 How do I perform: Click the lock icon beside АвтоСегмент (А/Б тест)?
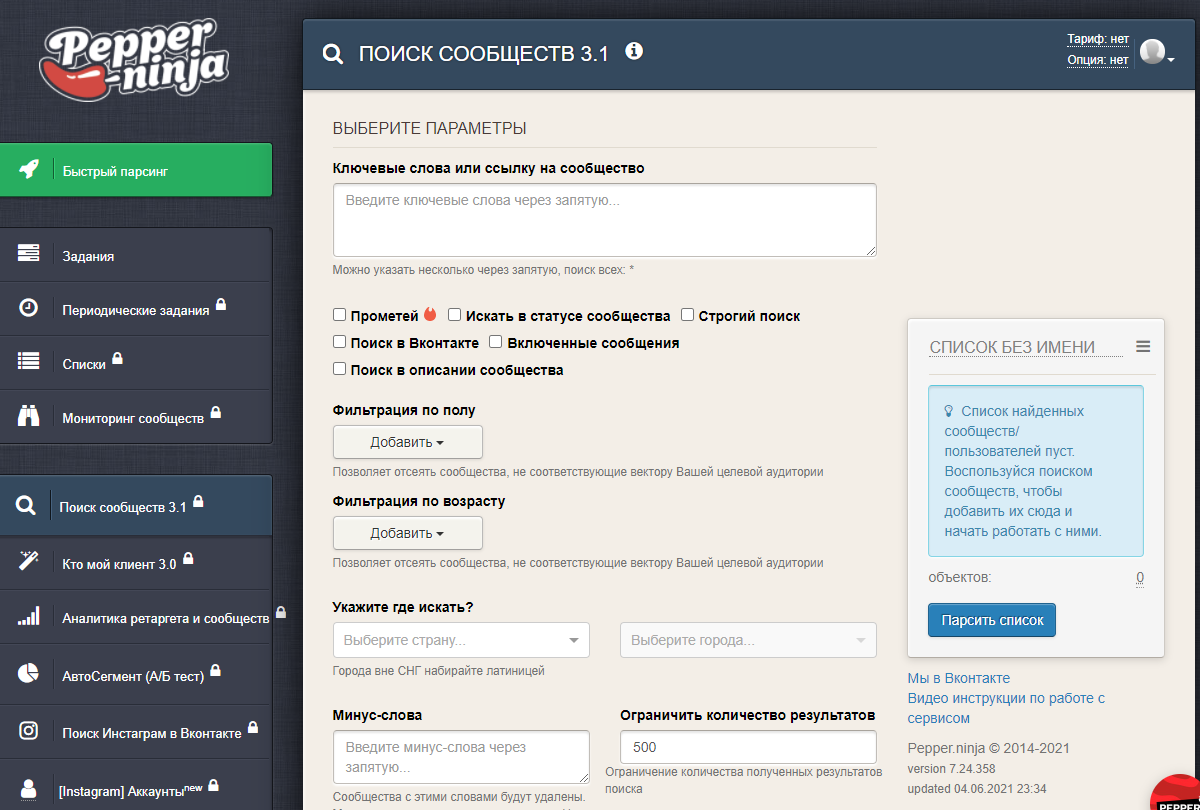tap(215, 670)
